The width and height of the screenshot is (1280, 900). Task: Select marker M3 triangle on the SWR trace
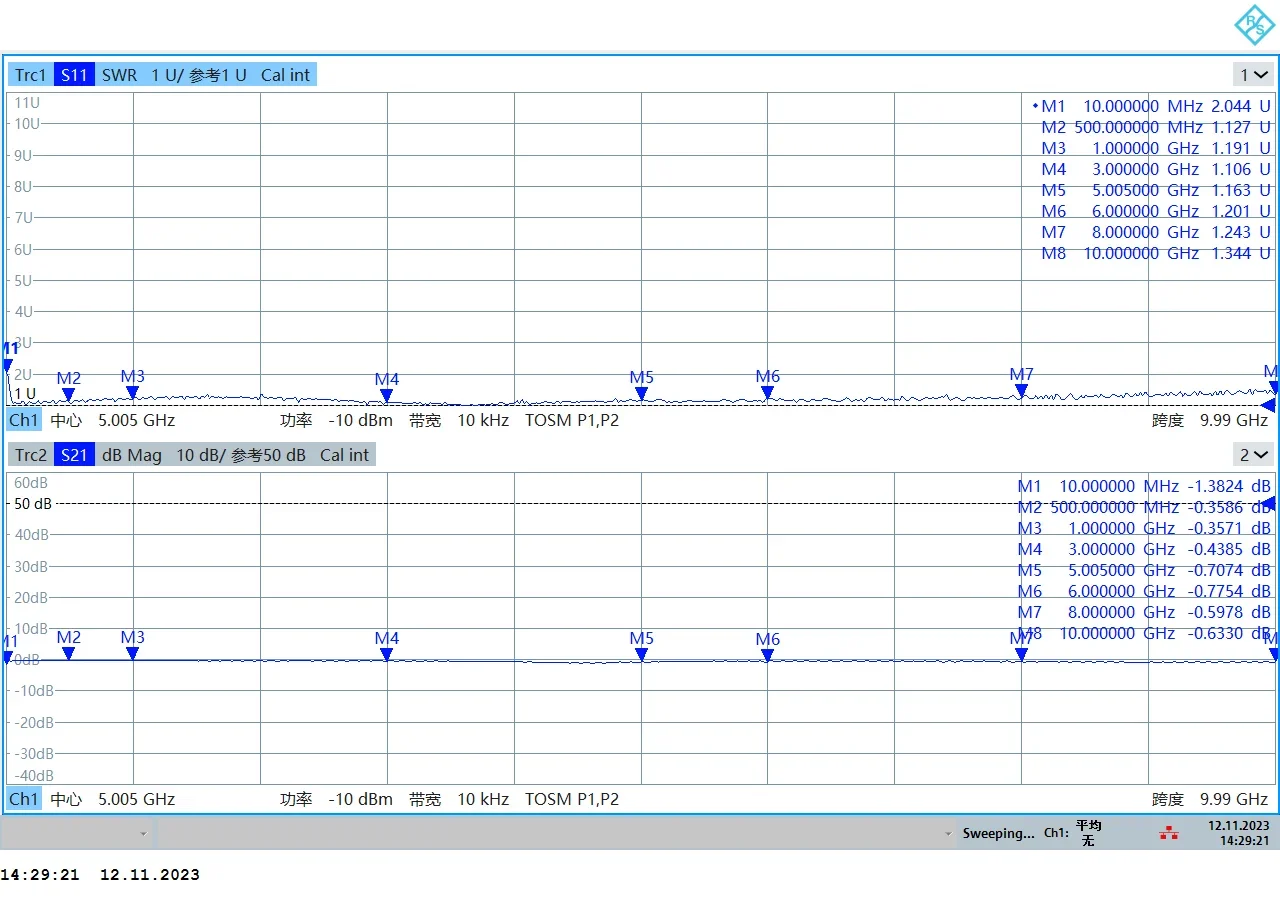132,393
